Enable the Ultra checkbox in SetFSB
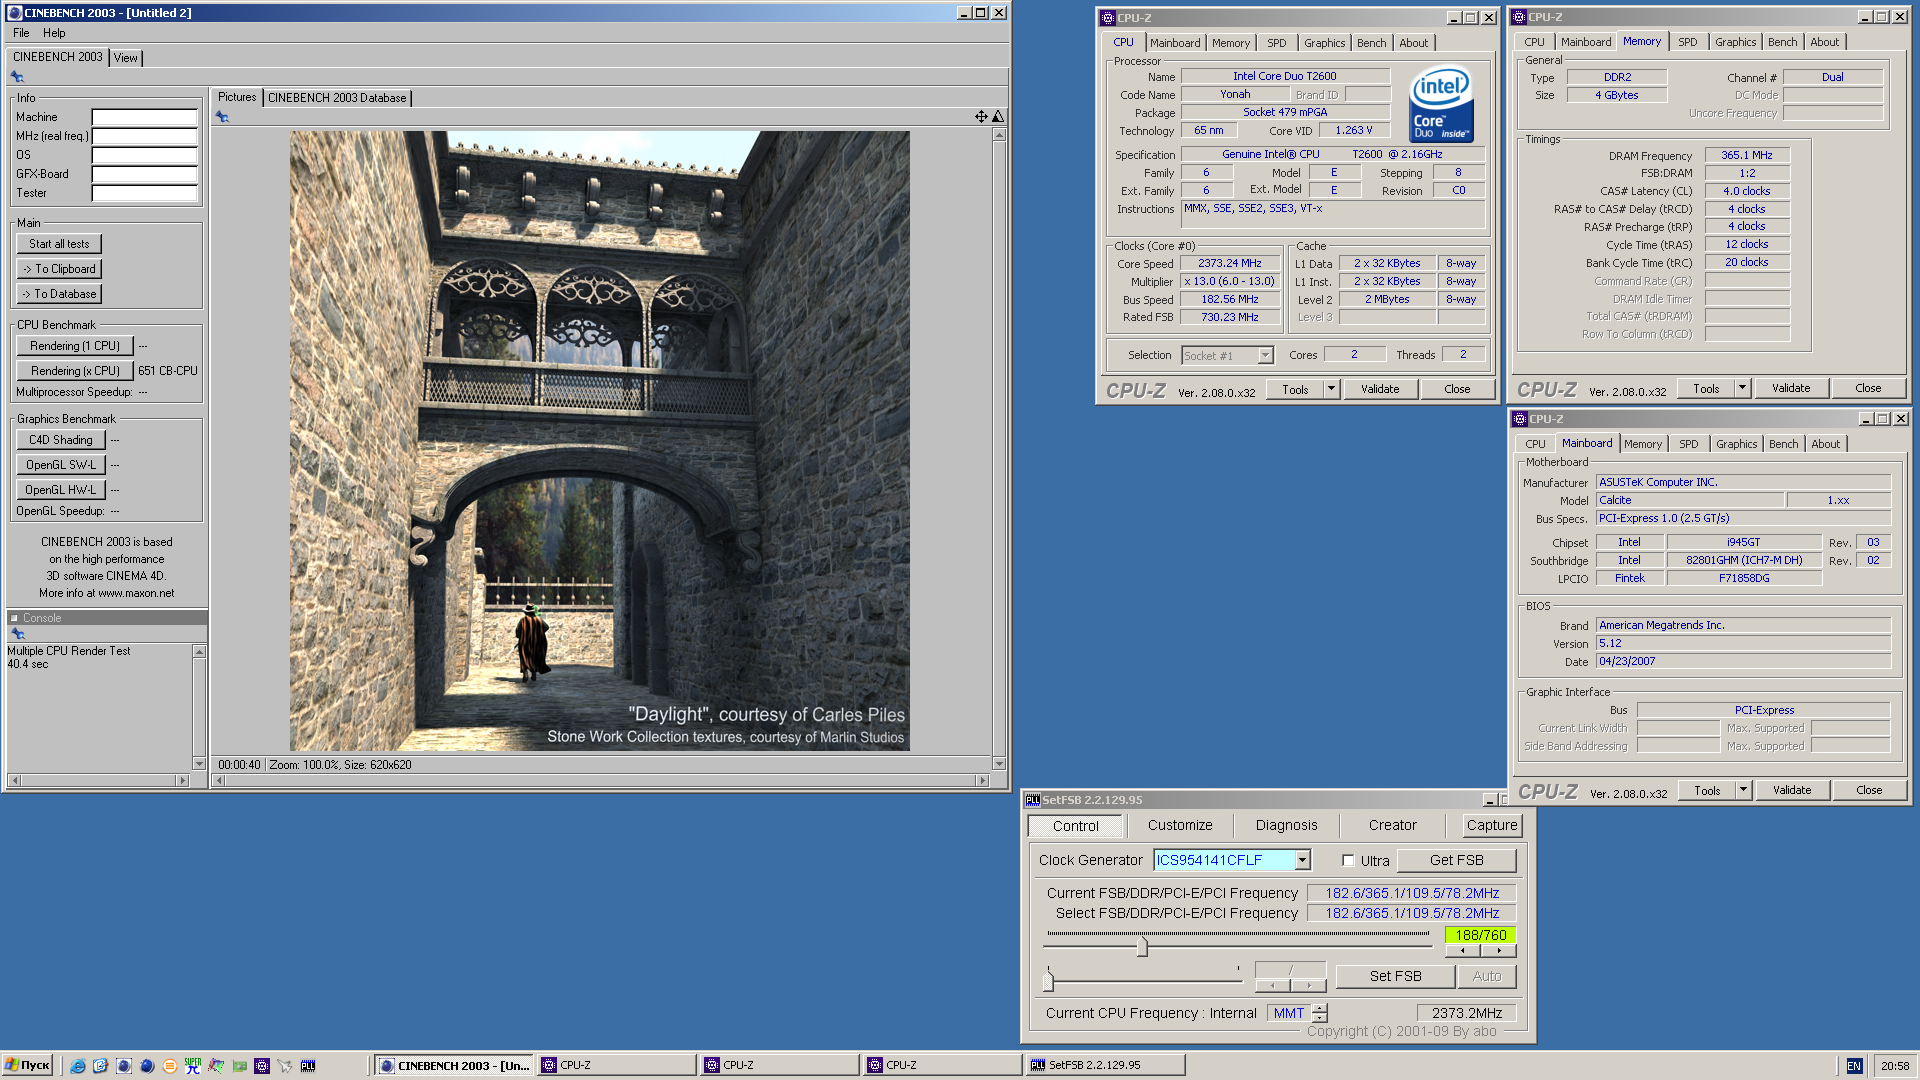The image size is (1920, 1080). [x=1348, y=860]
